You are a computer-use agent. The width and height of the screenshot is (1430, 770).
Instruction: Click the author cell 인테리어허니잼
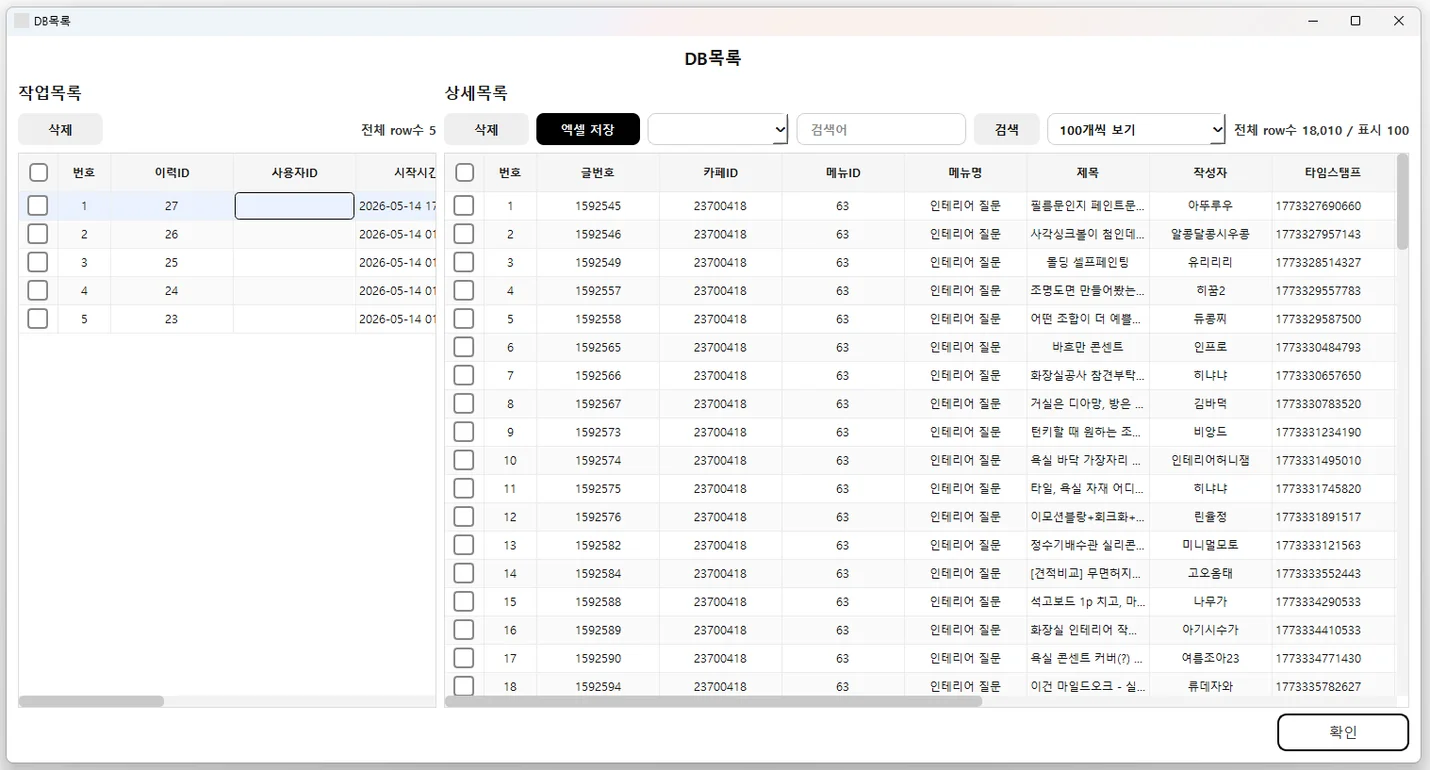click(x=1210, y=460)
